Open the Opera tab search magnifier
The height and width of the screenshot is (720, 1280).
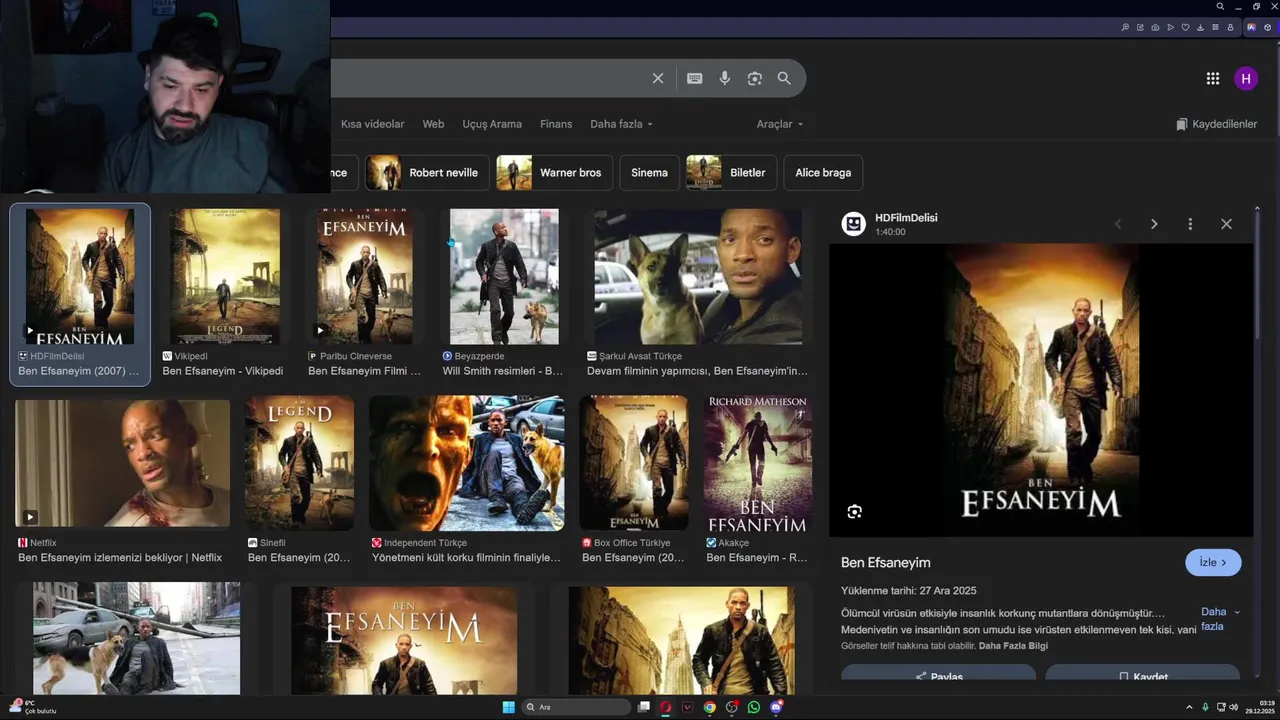pos(1220,6)
